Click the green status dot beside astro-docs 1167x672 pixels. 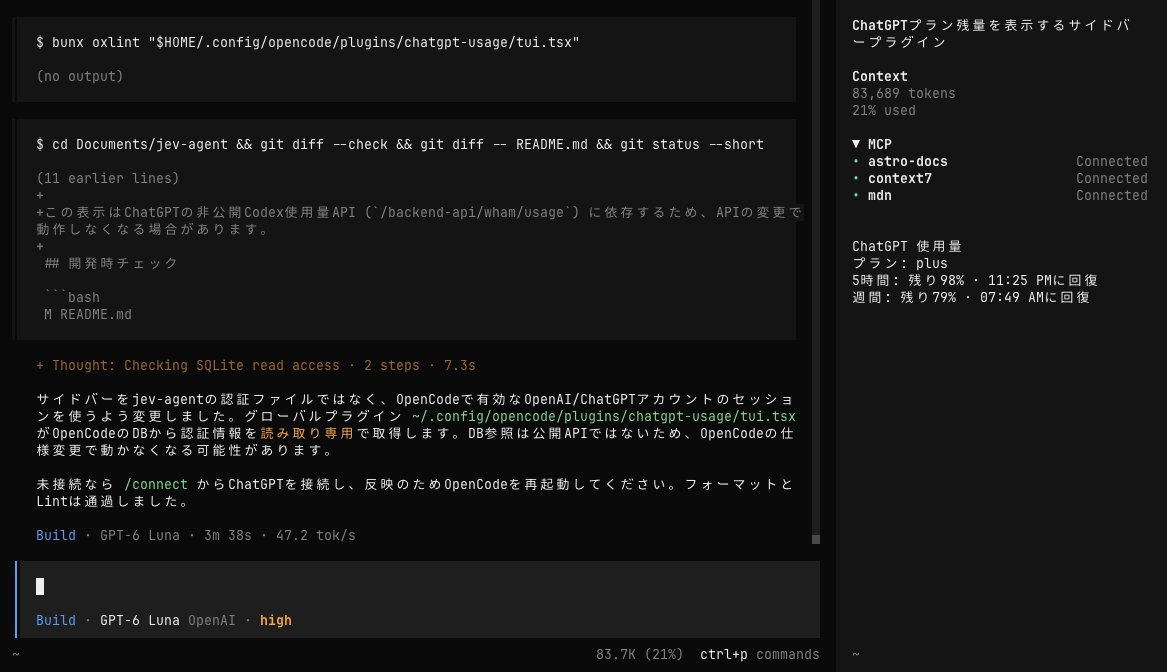(856, 161)
